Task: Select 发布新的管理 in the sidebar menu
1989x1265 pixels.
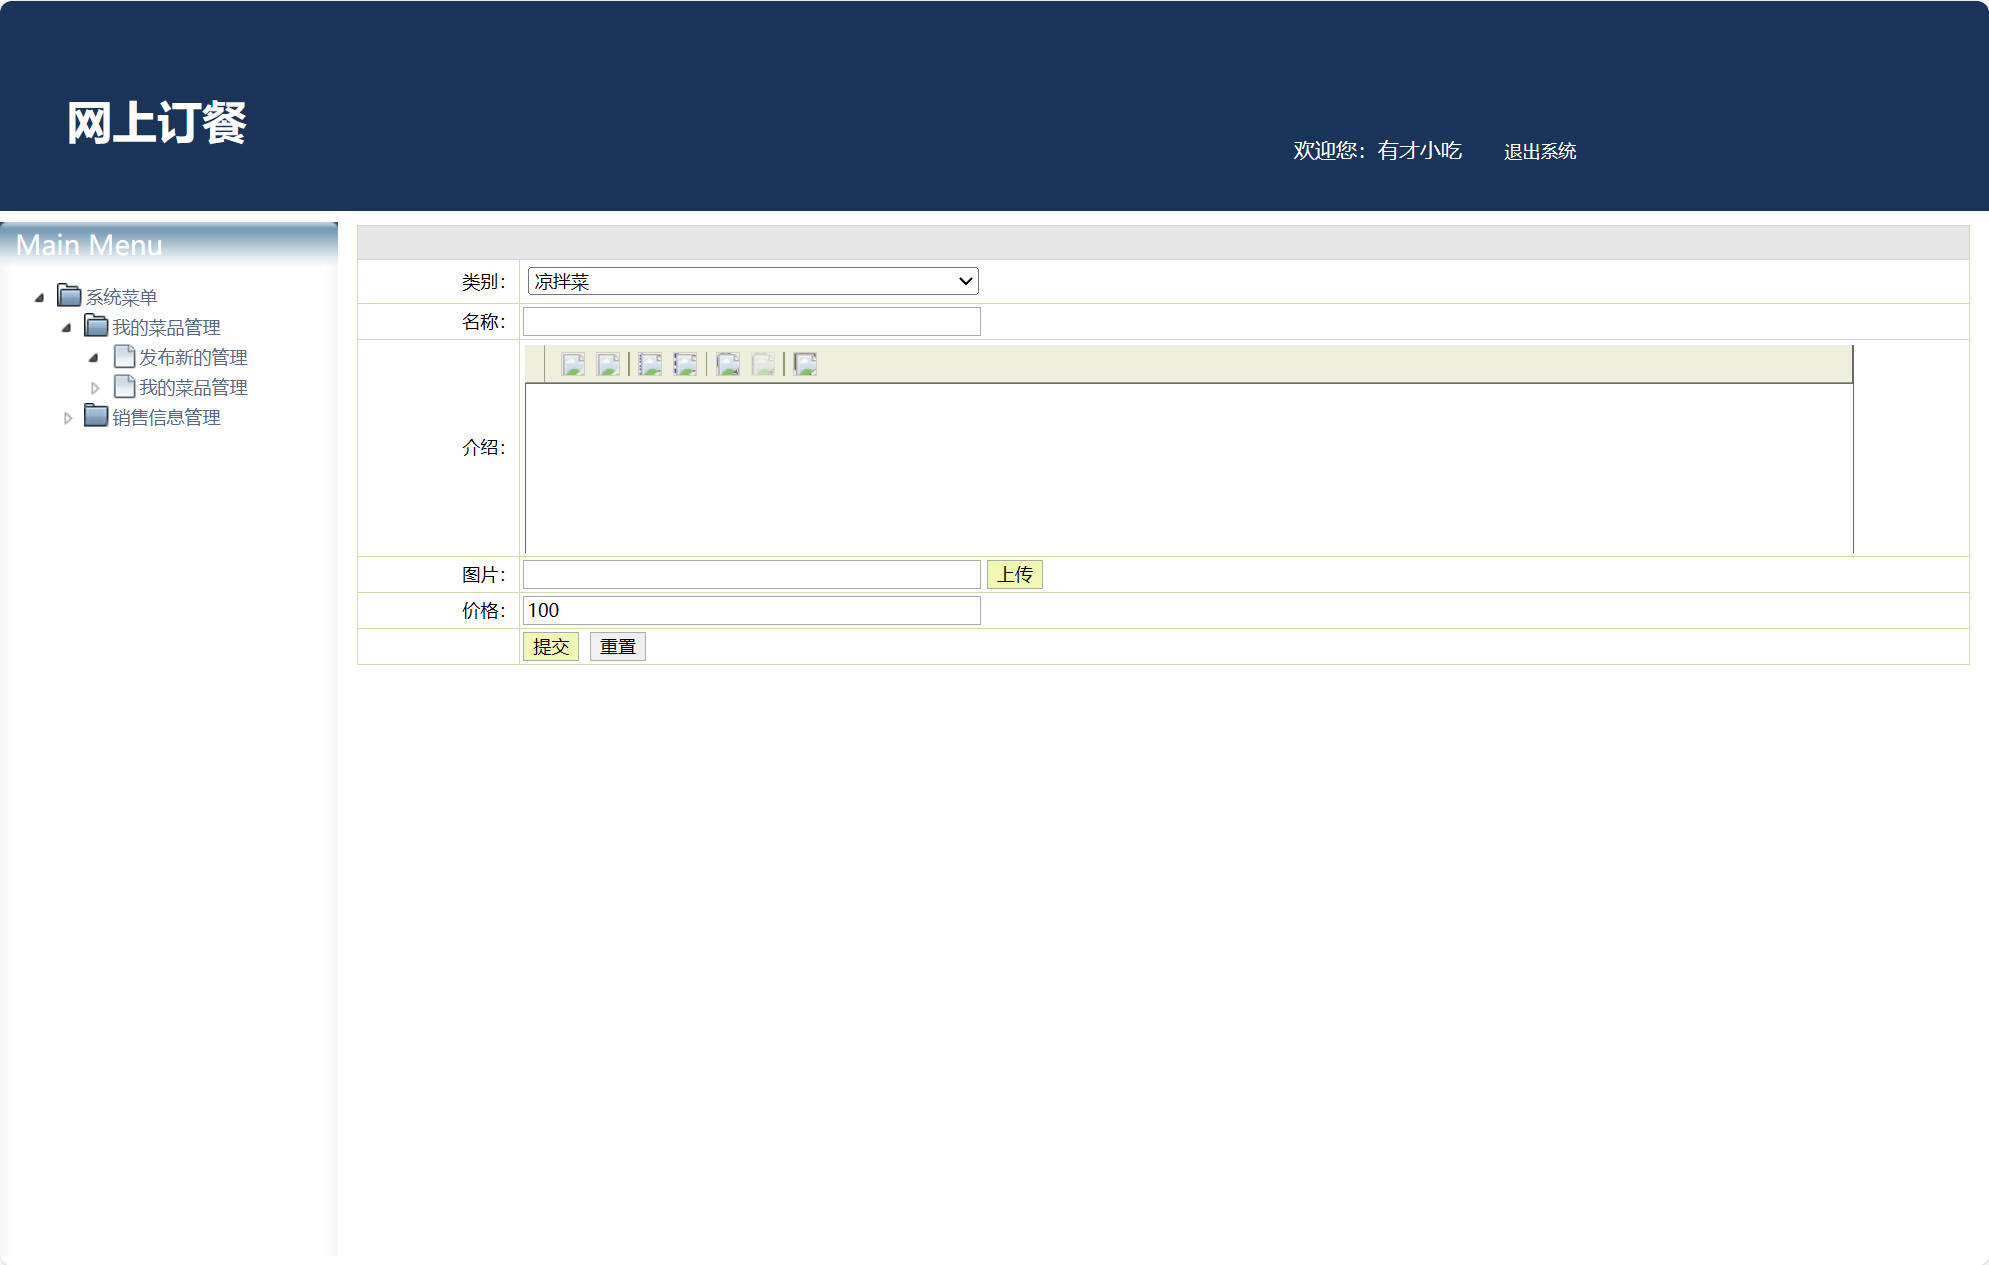Action: (x=194, y=357)
